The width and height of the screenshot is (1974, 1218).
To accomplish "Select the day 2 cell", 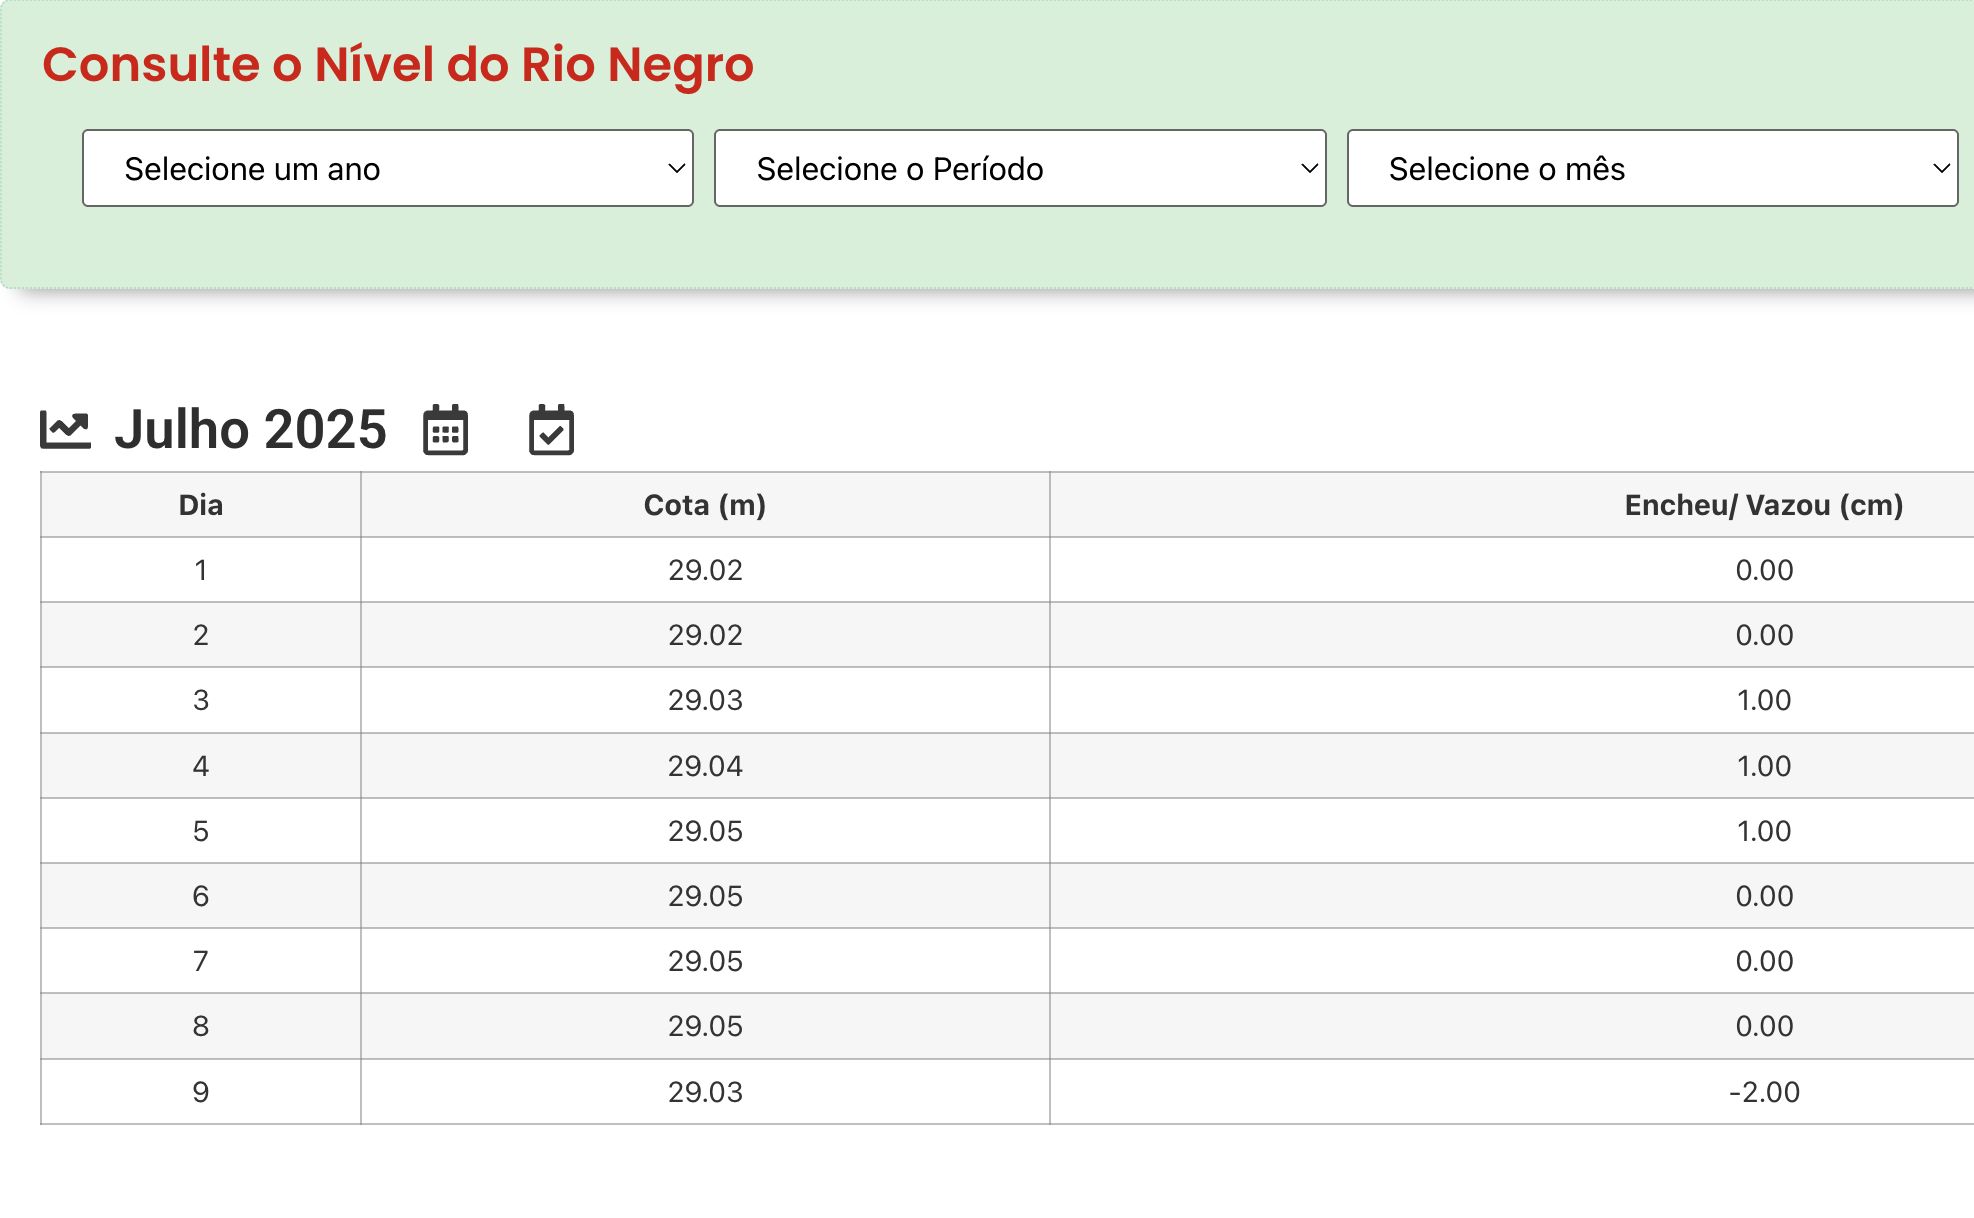I will coord(201,635).
